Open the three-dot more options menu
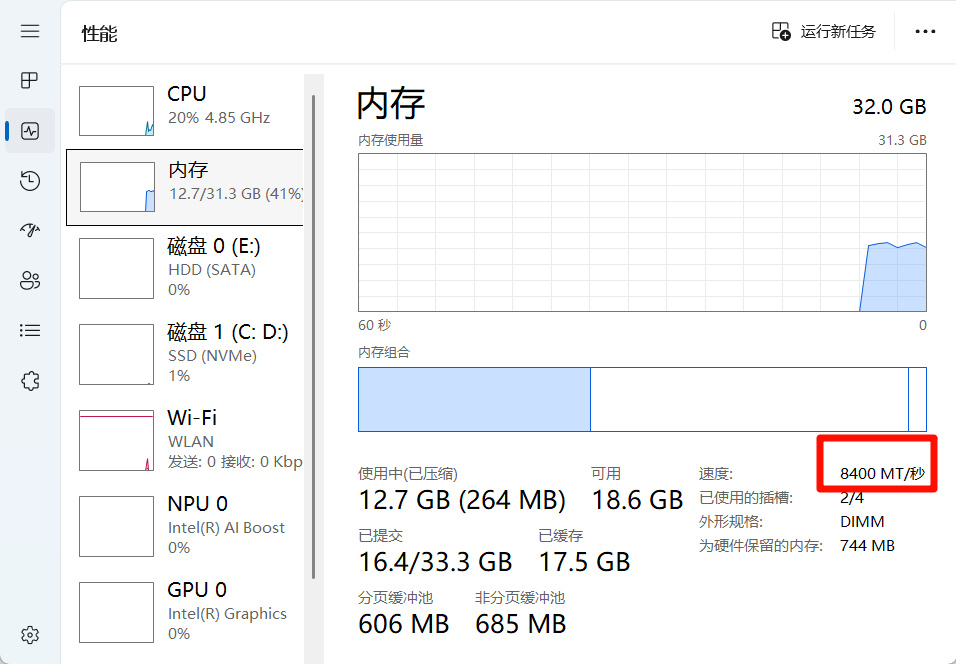 coord(925,31)
